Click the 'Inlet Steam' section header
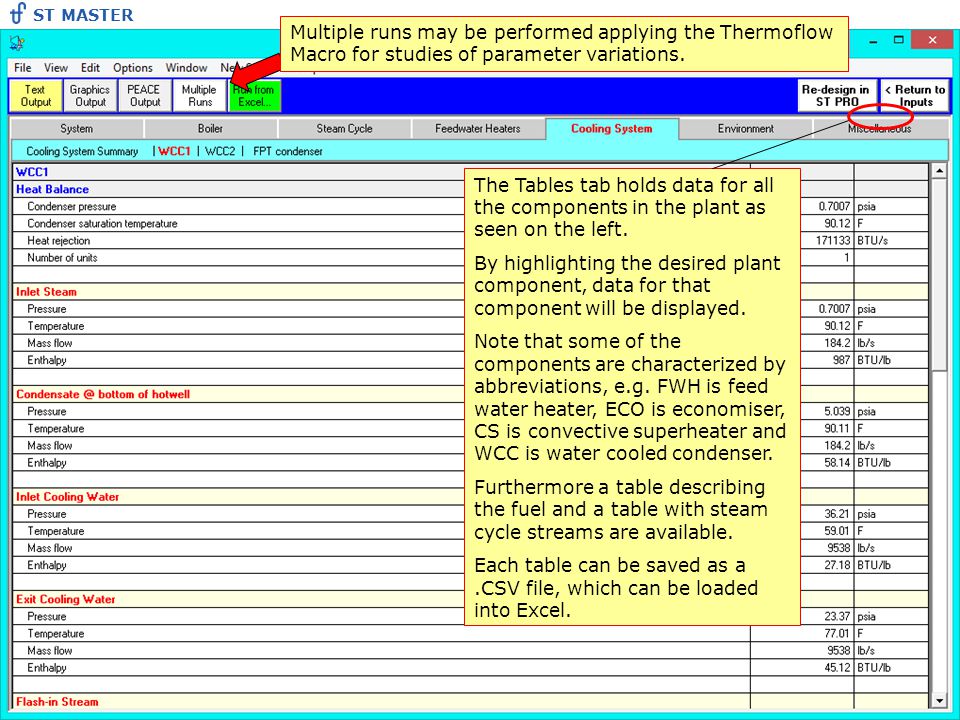Image resolution: width=960 pixels, height=720 pixels. click(46, 292)
